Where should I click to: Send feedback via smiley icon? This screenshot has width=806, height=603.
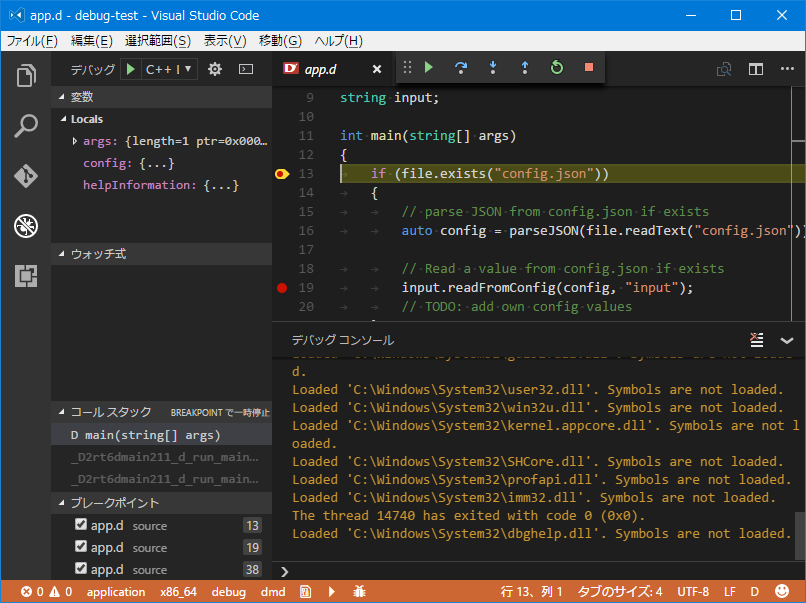click(x=782, y=592)
